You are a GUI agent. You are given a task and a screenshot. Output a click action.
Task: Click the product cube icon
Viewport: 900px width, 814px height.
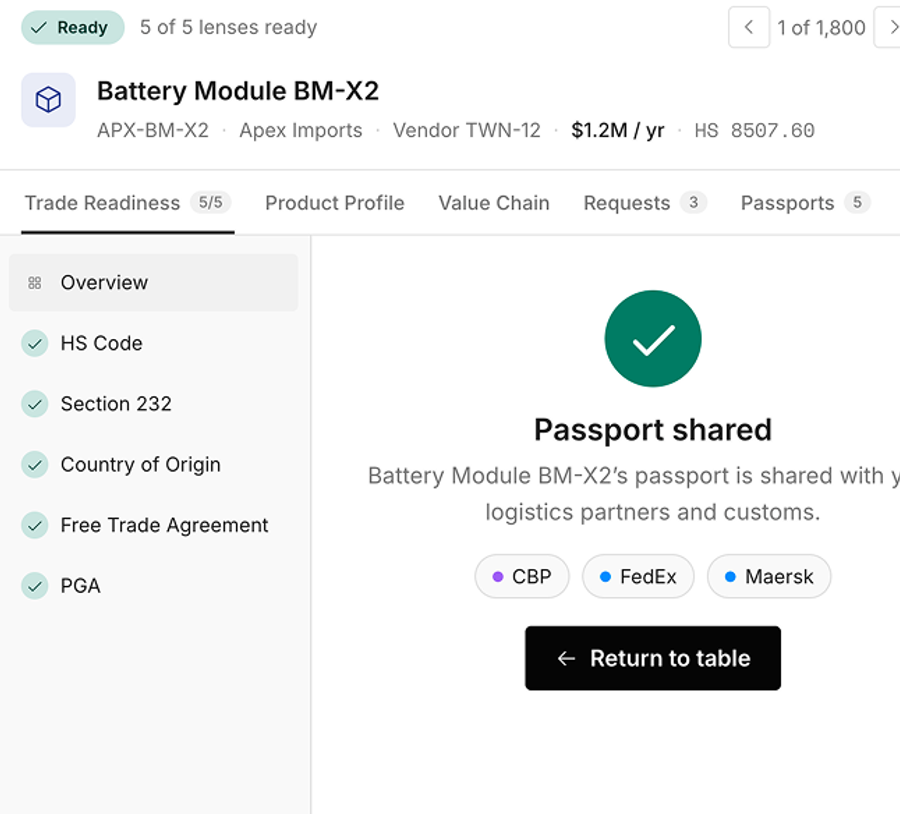coord(48,100)
